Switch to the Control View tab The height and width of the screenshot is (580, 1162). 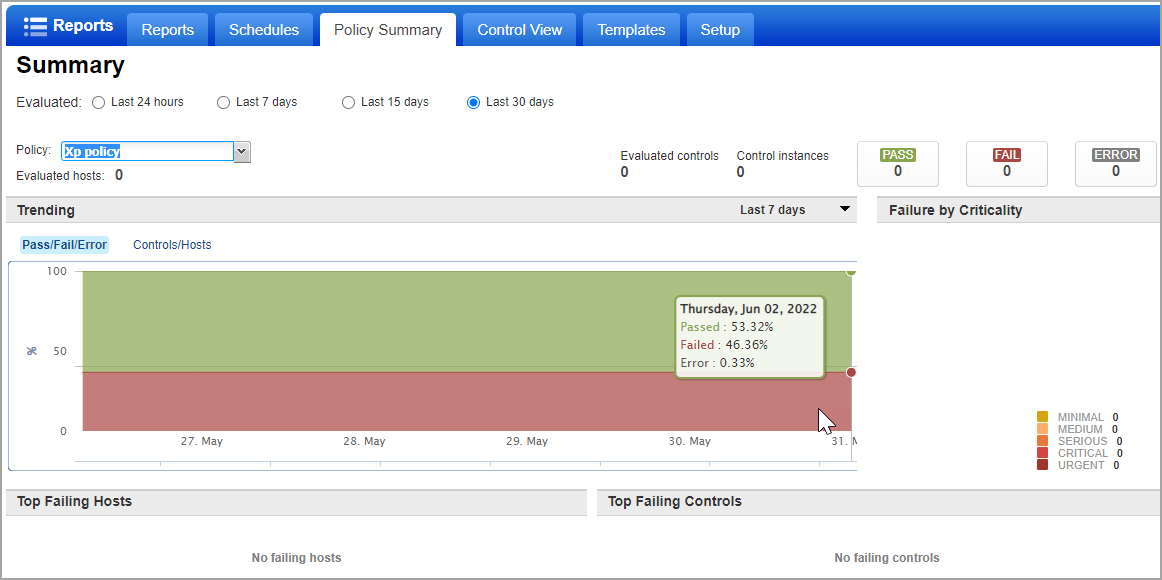(x=519, y=29)
